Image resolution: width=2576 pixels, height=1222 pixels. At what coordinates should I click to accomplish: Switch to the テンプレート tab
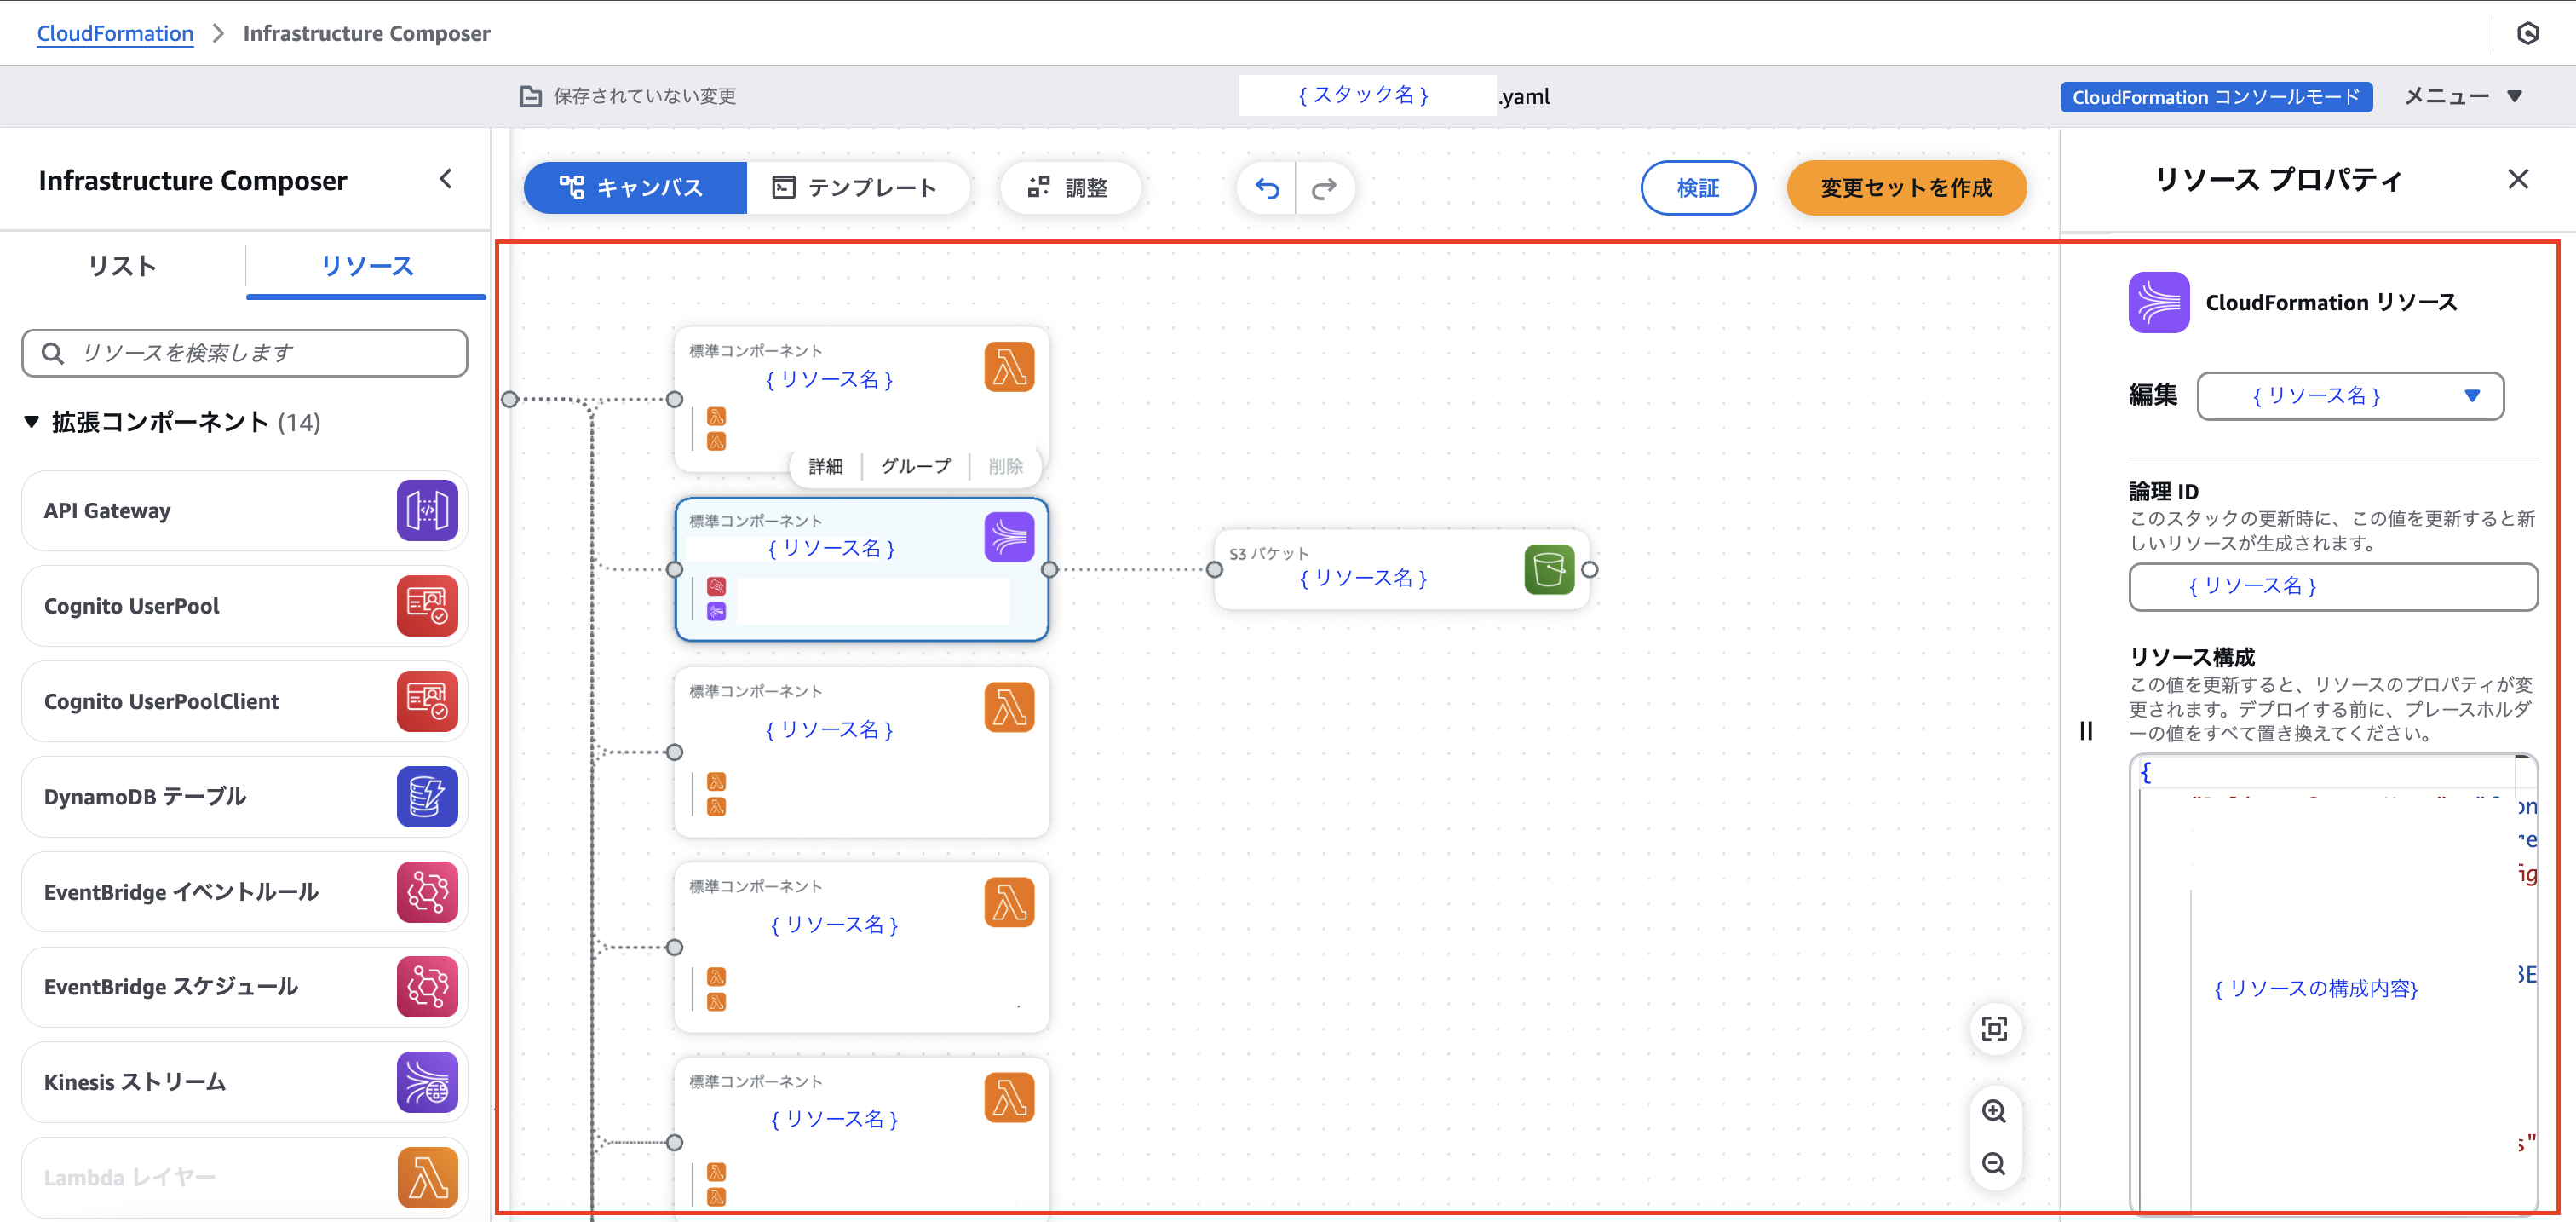856,188
